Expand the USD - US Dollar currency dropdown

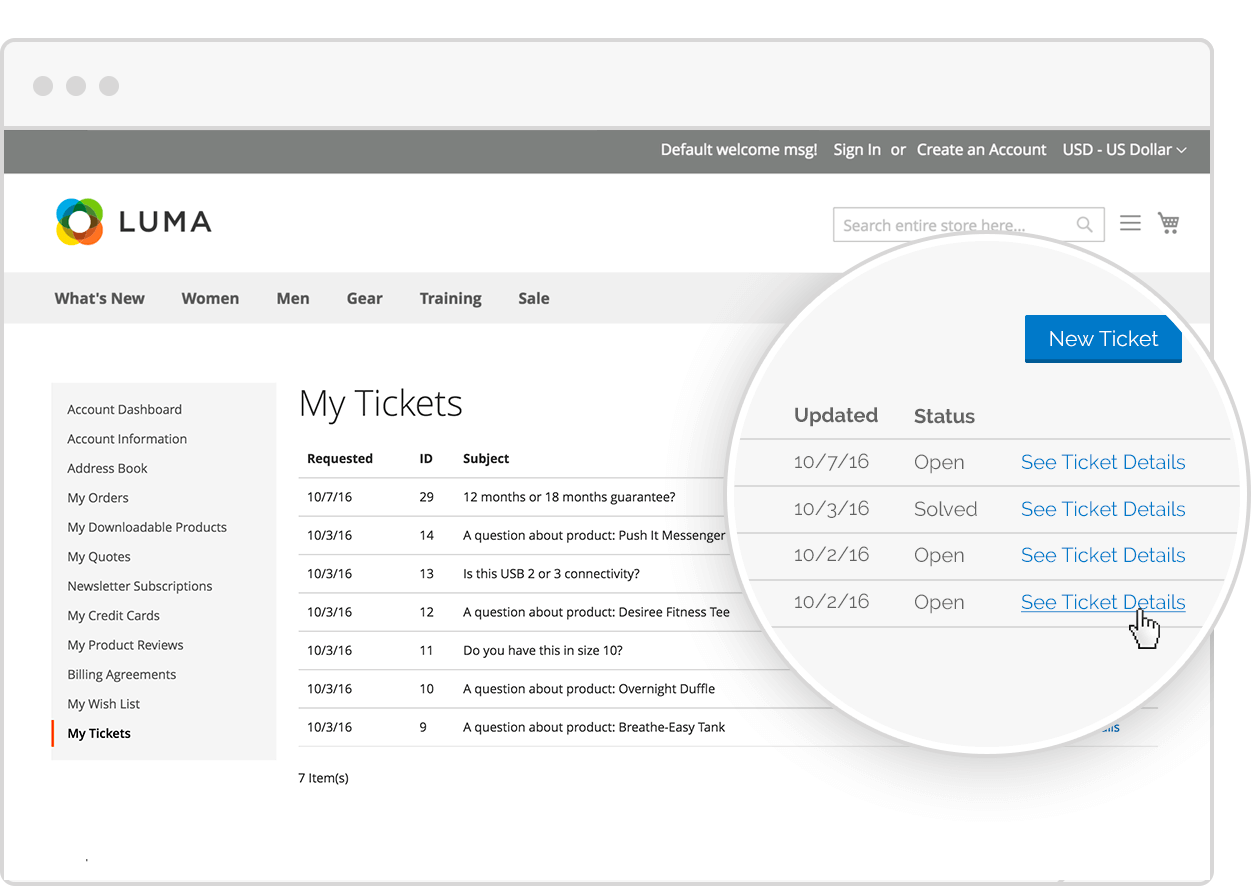(1124, 150)
